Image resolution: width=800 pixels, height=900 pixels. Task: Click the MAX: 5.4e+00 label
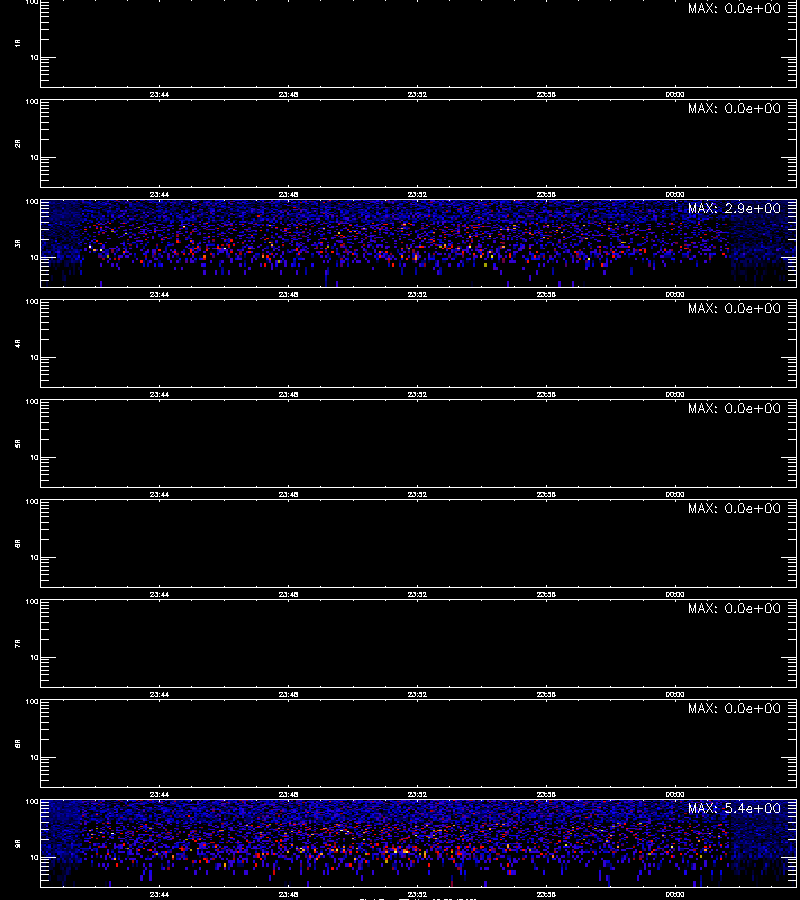click(734, 808)
